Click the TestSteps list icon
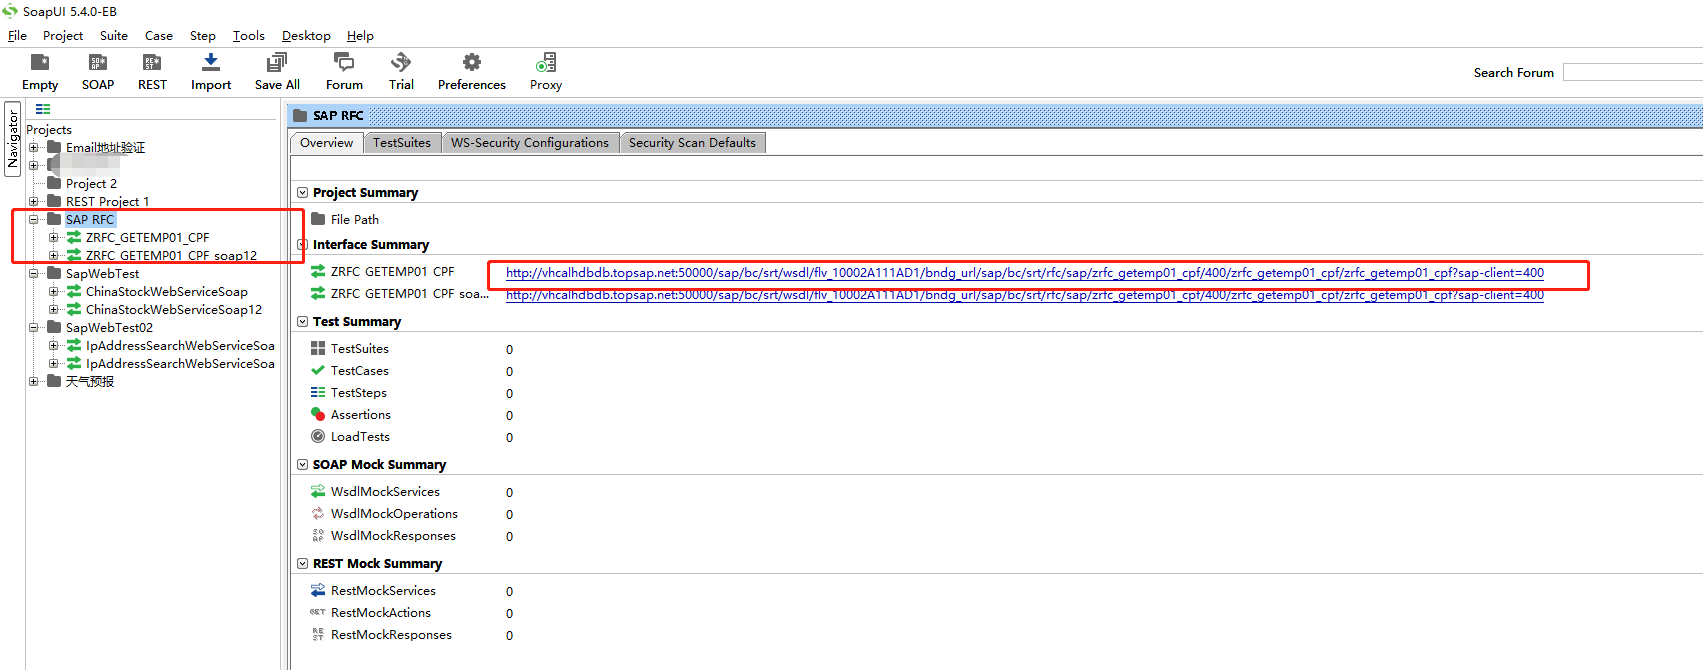 coord(318,392)
